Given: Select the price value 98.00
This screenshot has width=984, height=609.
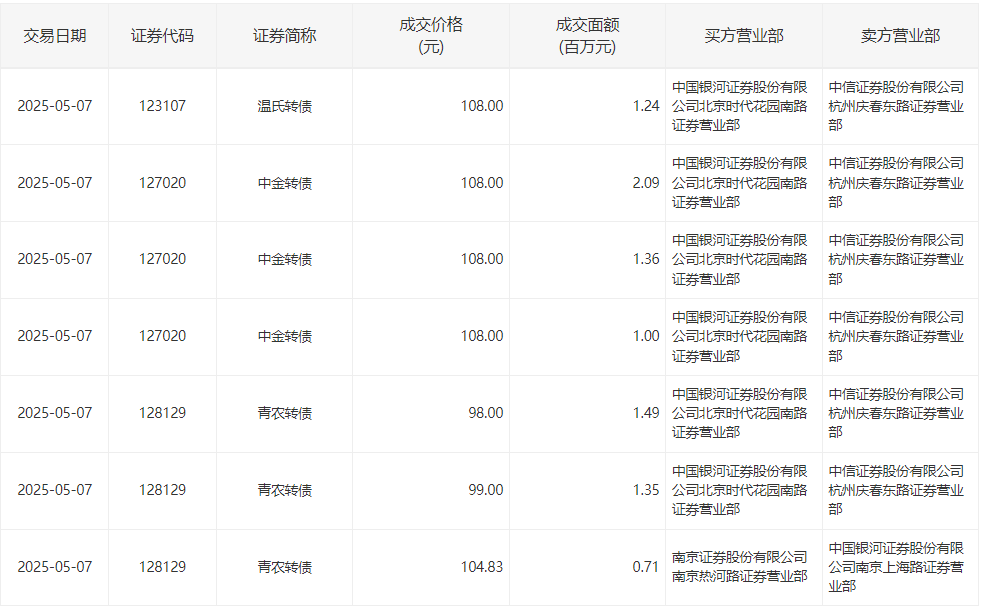Looking at the screenshot, I should pyautogui.click(x=486, y=412).
